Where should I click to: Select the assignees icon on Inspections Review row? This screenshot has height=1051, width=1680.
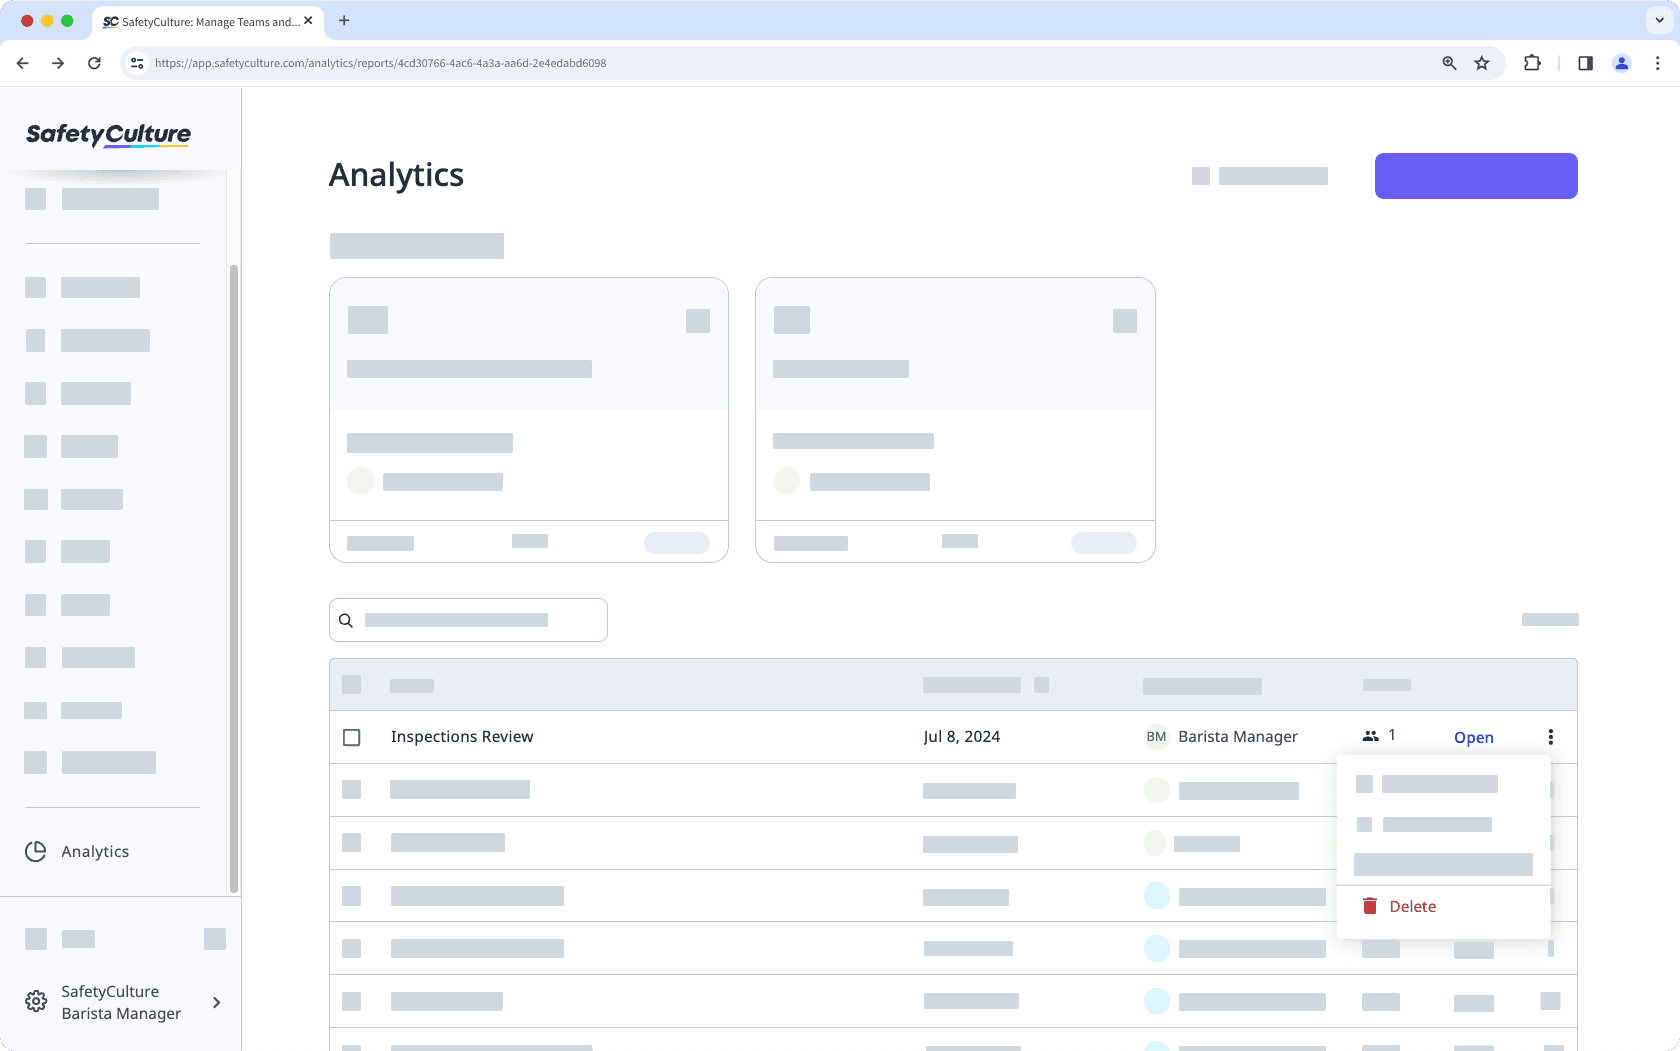tap(1370, 736)
